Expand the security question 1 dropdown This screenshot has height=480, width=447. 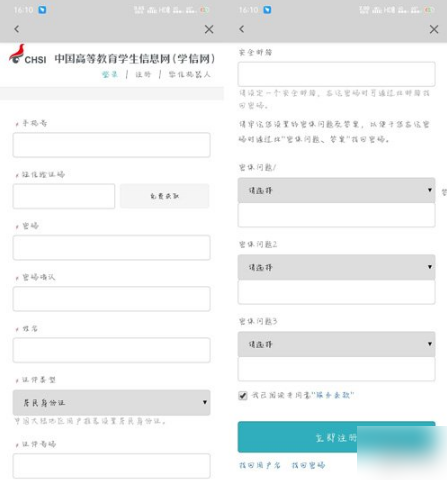click(336, 190)
